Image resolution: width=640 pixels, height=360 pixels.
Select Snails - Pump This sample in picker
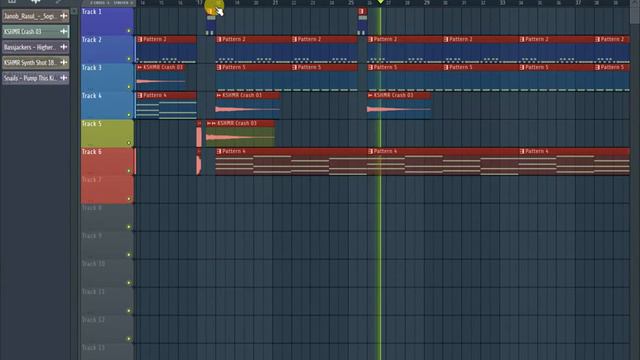(36, 78)
